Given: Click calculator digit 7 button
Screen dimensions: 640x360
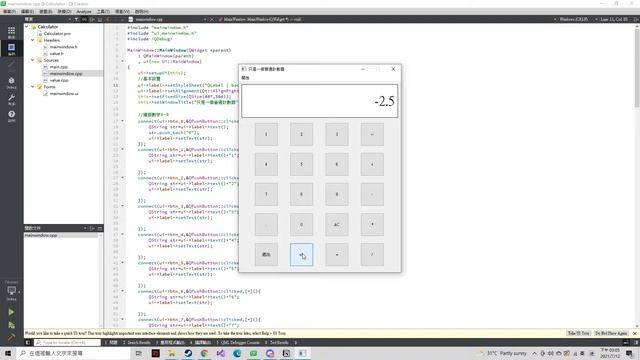Looking at the screenshot, I should tap(266, 194).
